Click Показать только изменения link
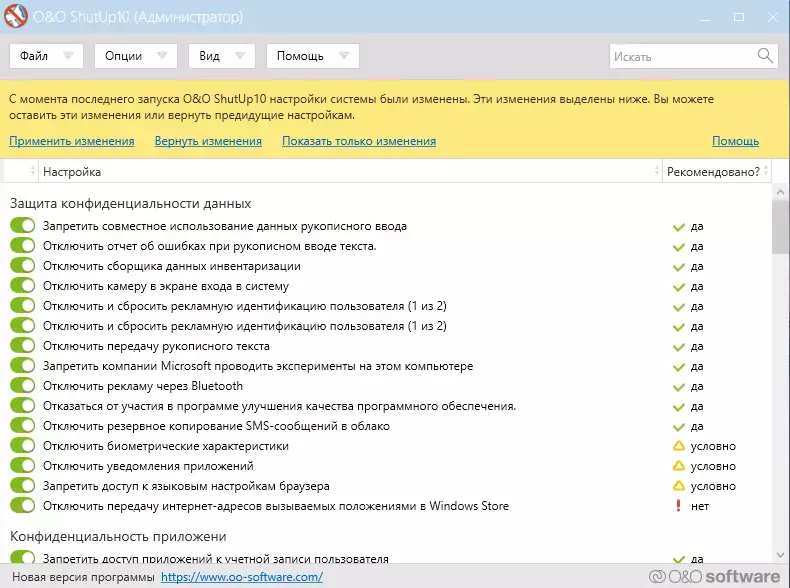This screenshot has width=790, height=588. 359,141
